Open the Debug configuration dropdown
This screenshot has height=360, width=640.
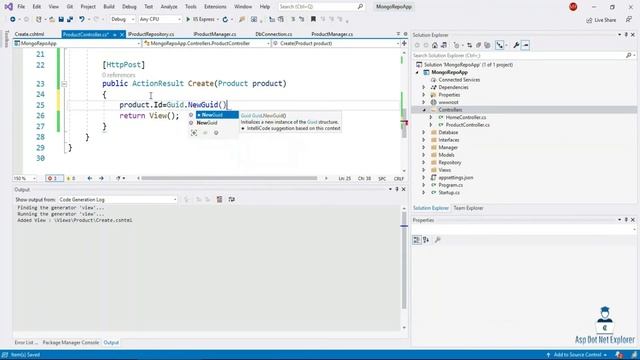point(122,19)
